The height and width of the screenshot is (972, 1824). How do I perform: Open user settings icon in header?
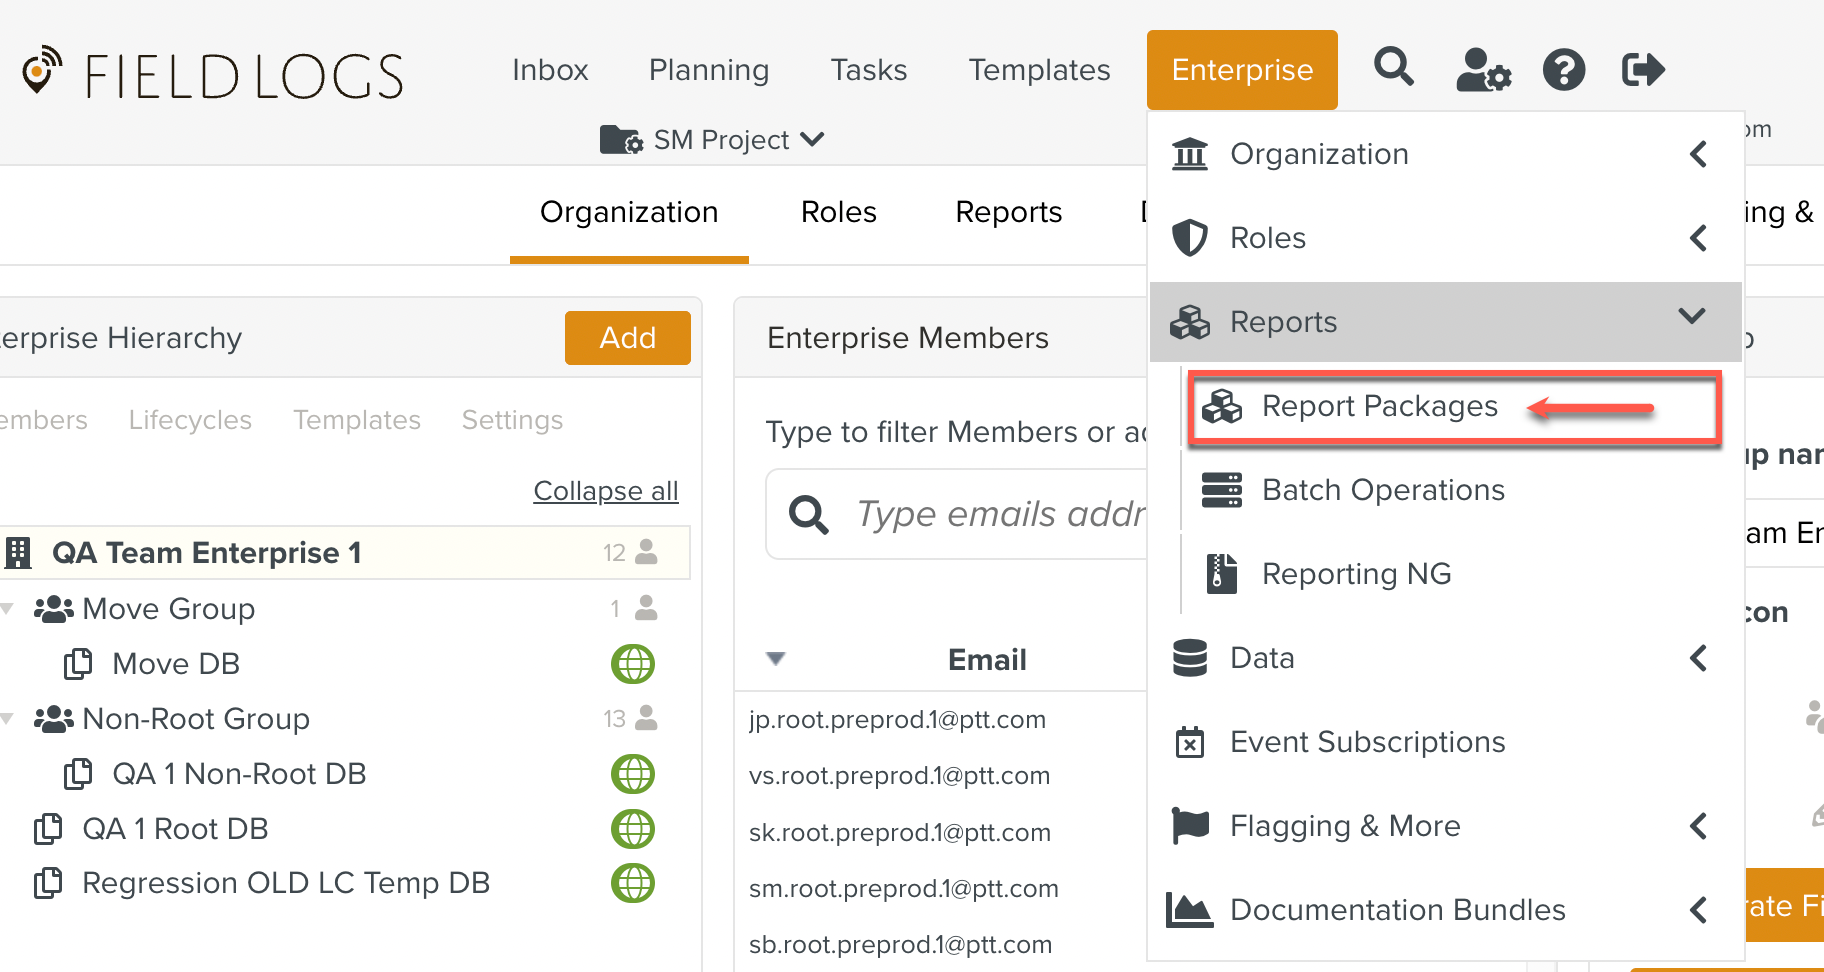coord(1482,70)
